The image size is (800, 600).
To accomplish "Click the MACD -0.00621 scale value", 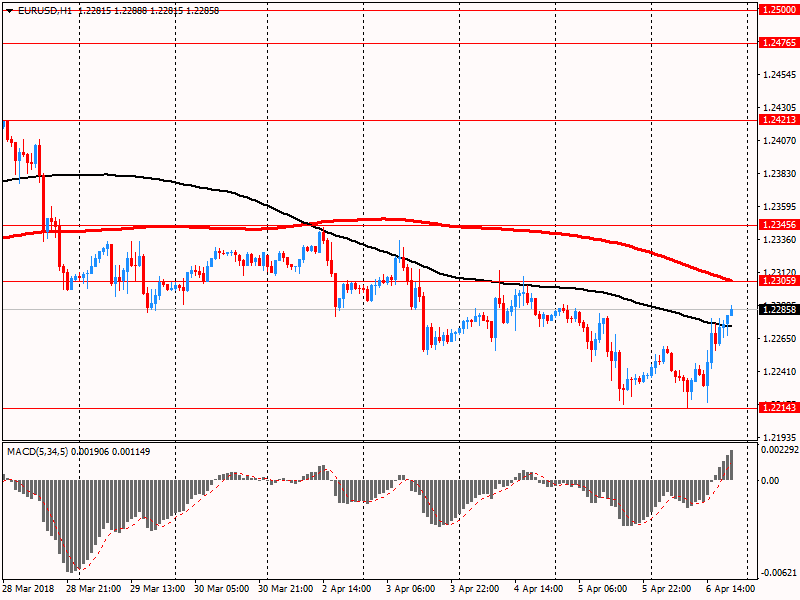I will (779, 573).
